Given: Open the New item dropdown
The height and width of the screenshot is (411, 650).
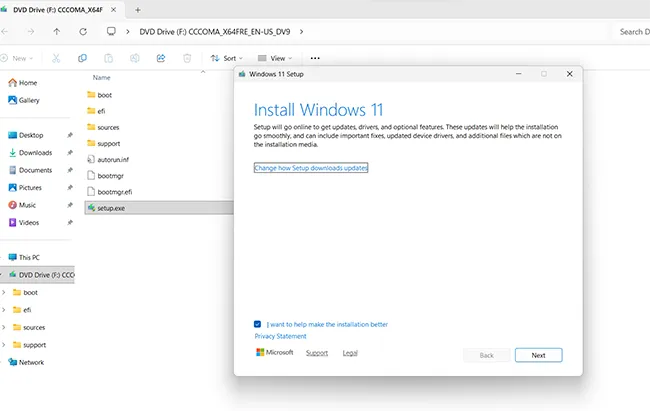Looking at the screenshot, I should click(x=17, y=58).
